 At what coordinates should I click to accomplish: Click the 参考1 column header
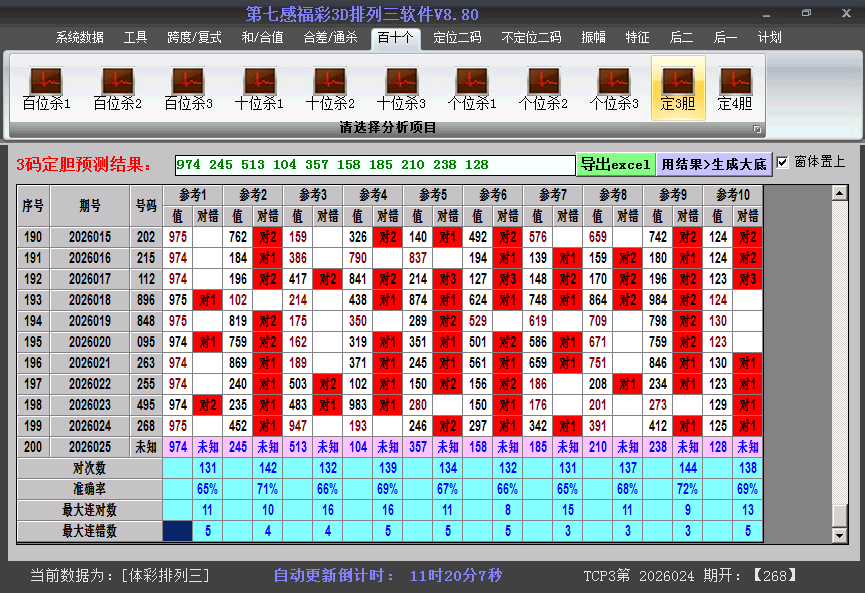[x=192, y=194]
